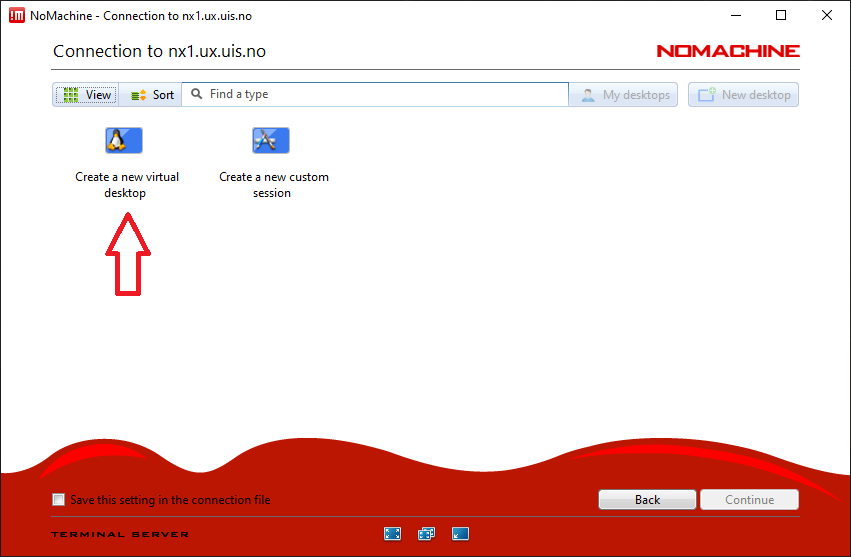The image size is (851, 557).
Task: Click the Create a new virtual desktop label
Action: pos(126,185)
